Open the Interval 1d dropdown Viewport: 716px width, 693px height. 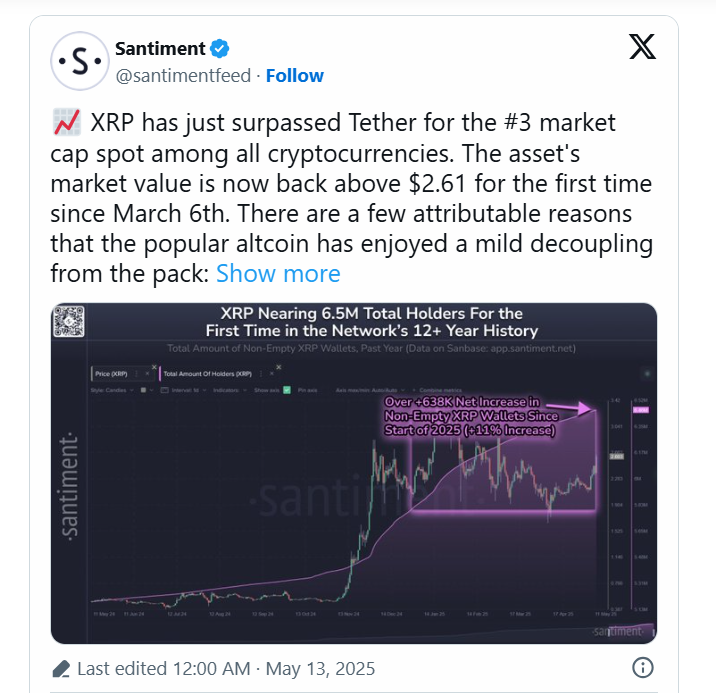point(184,390)
